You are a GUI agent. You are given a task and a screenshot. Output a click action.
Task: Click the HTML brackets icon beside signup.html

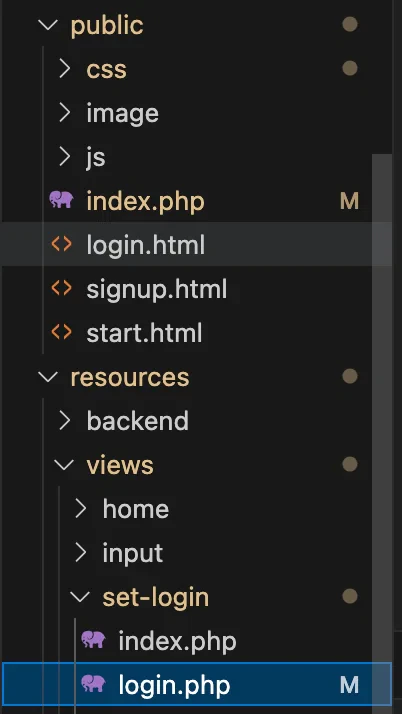coord(61,288)
